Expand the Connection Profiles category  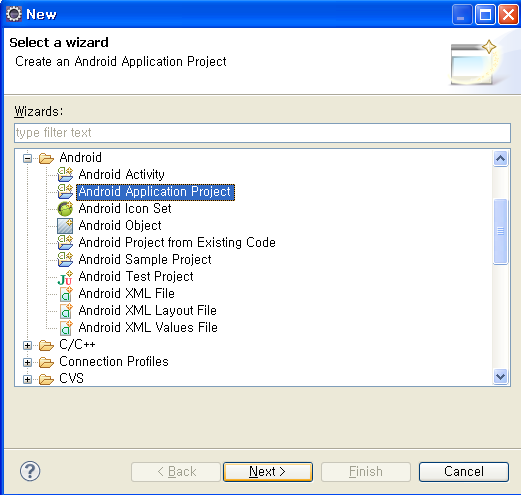pos(28,362)
